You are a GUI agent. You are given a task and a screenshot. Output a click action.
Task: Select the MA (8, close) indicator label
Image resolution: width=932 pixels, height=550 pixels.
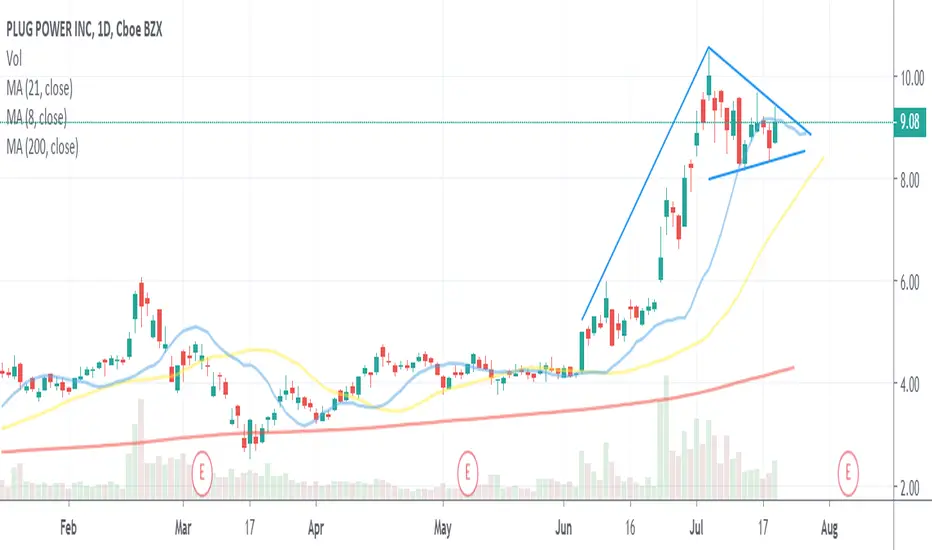[x=36, y=117]
